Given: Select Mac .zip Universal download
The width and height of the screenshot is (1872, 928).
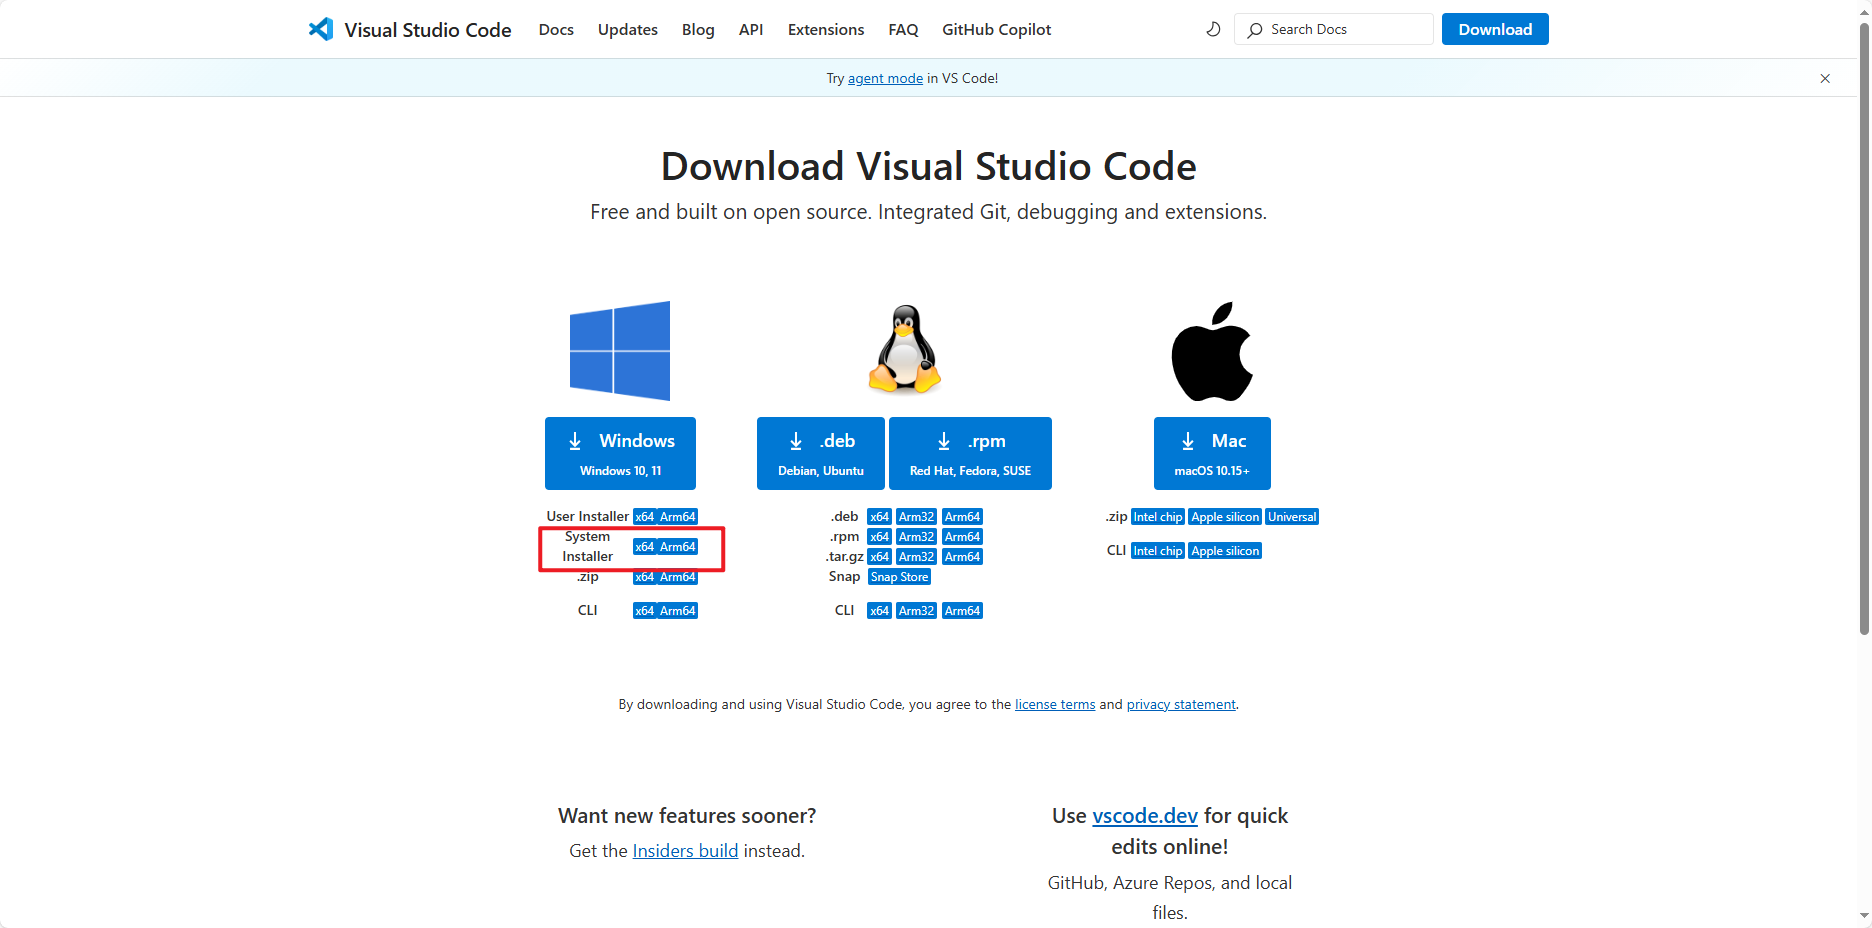Looking at the screenshot, I should click(1292, 517).
